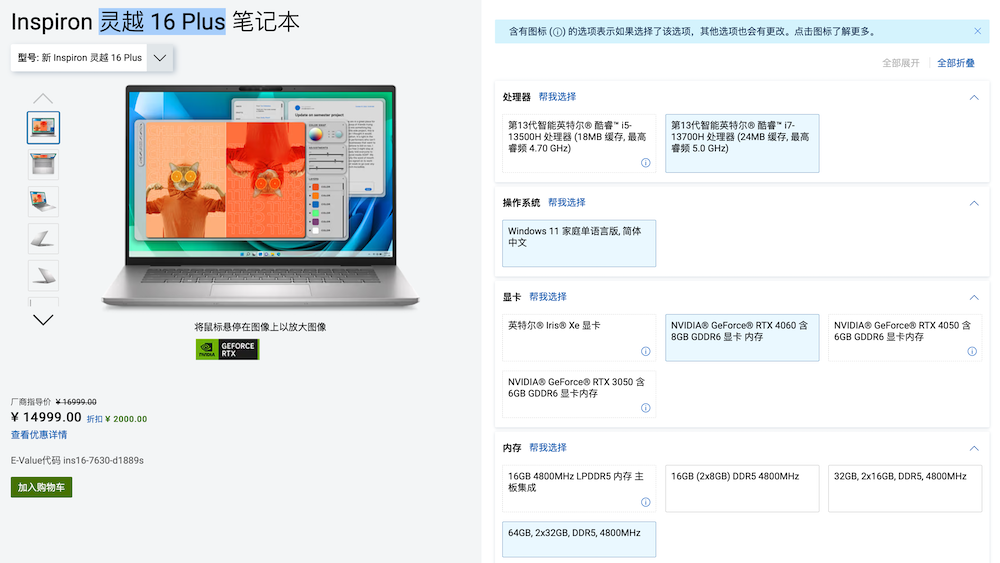Image resolution: width=1000 pixels, height=563 pixels.
Task: Select the first laptop thumbnail image
Action: point(43,128)
